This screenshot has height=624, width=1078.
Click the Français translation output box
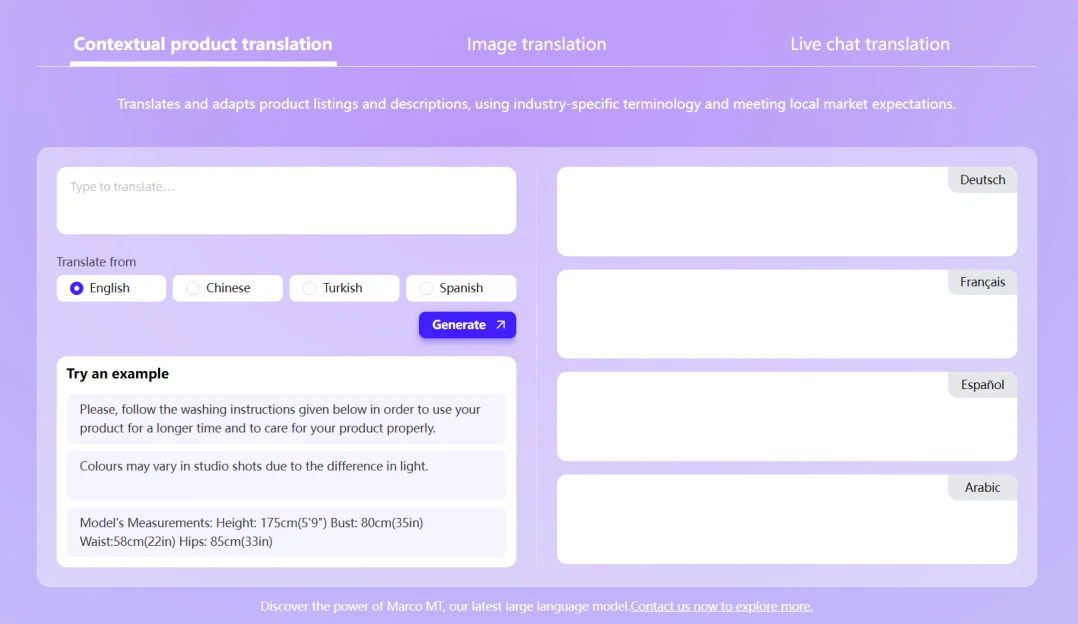tap(786, 314)
